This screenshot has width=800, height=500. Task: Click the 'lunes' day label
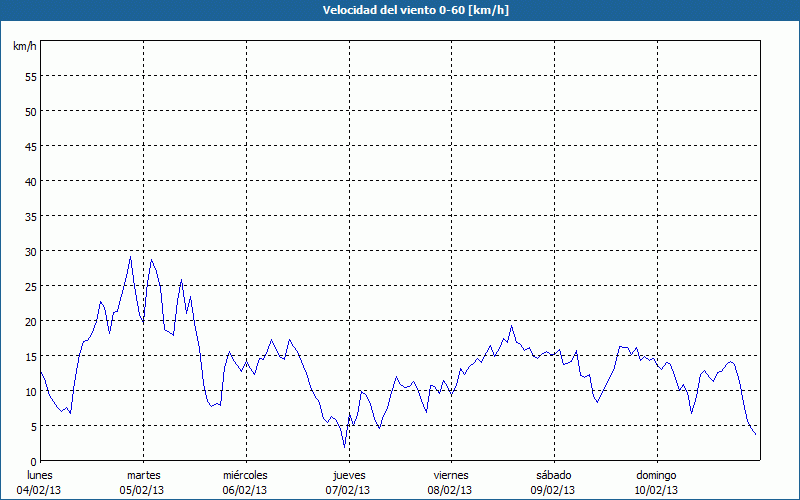click(39, 475)
